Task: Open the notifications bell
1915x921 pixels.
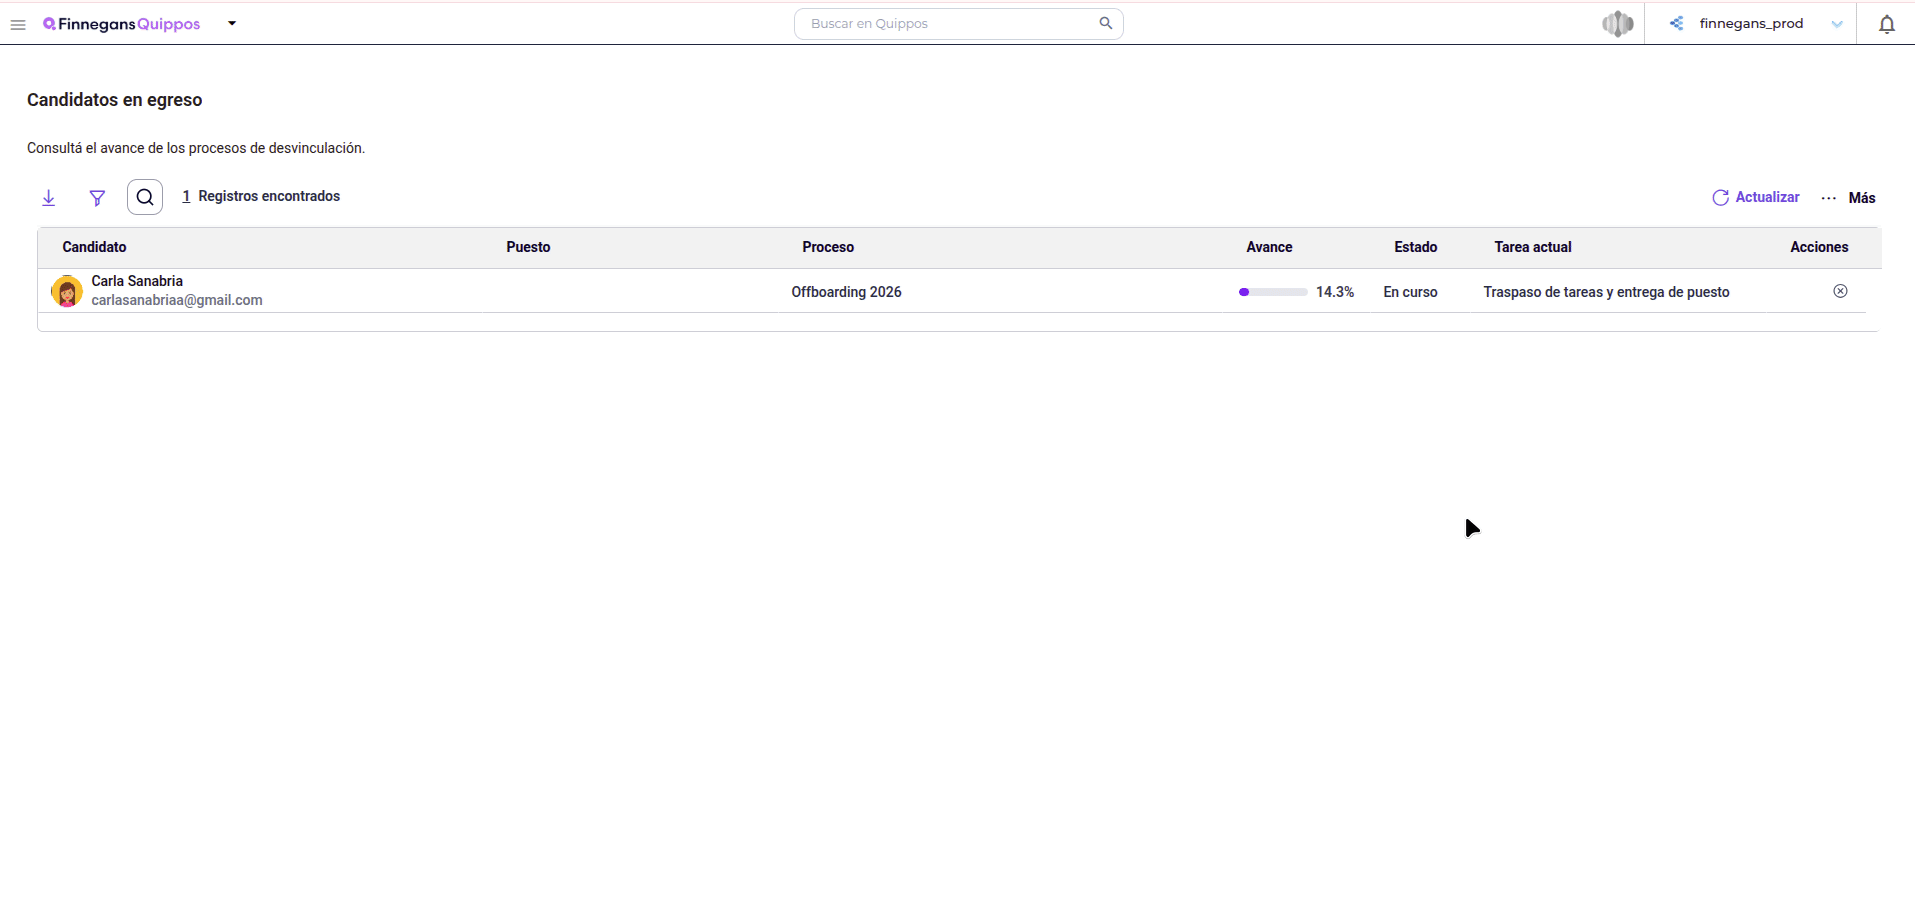Action: pos(1887,24)
